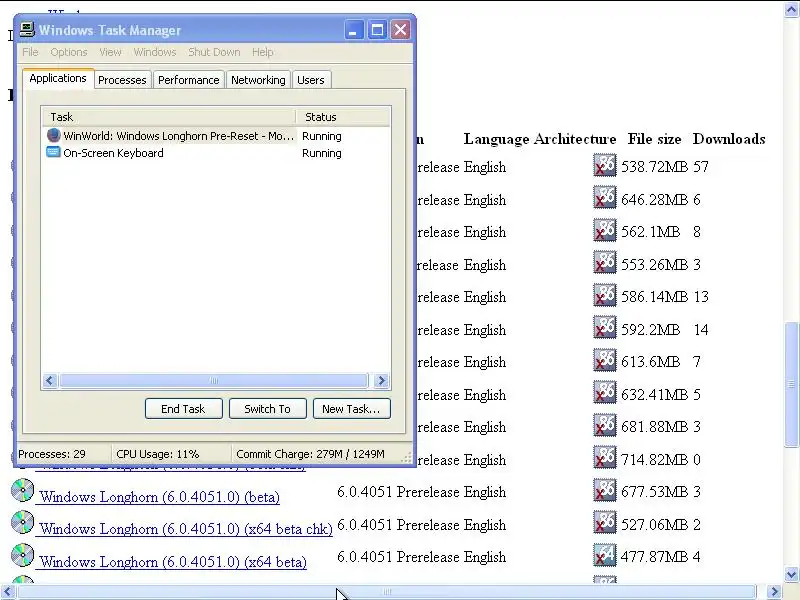Click the End Task button
The height and width of the screenshot is (600, 800).
pyautogui.click(x=183, y=409)
